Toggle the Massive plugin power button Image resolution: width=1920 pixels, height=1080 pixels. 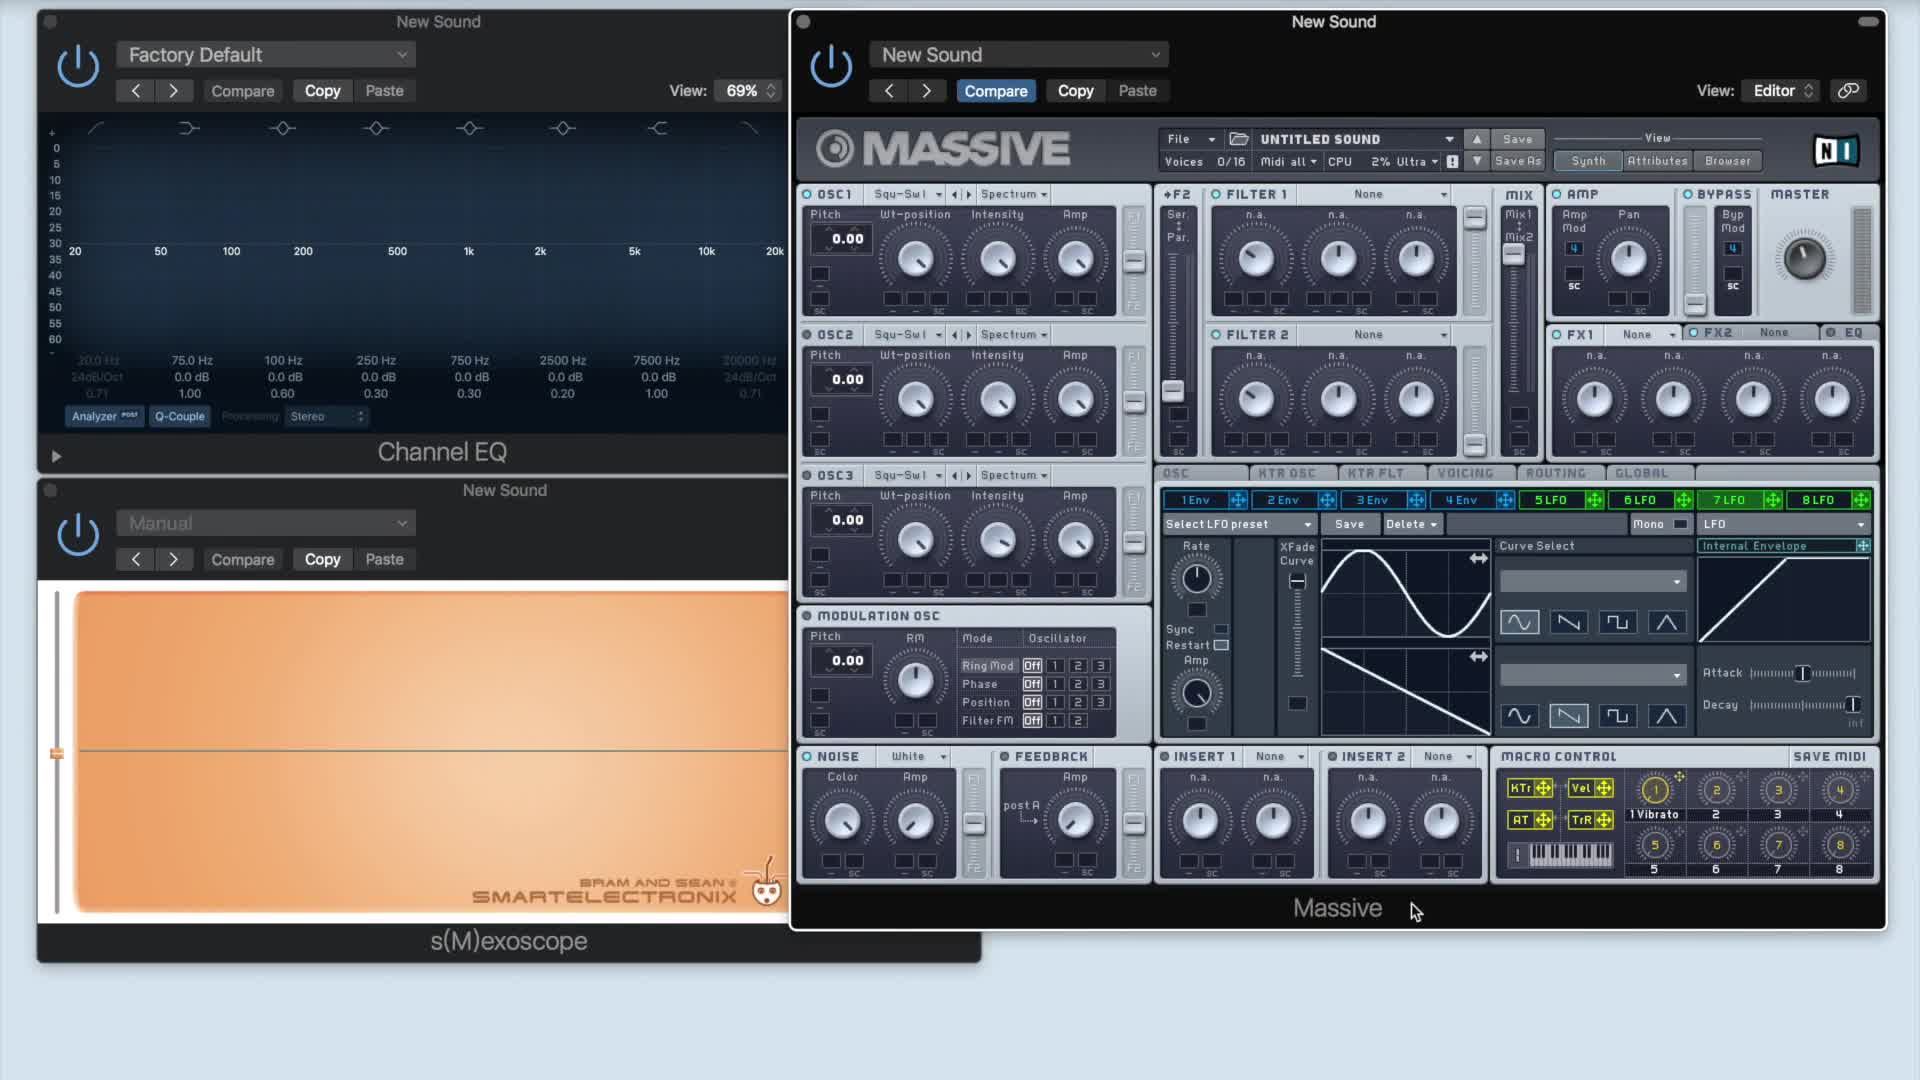831,68
